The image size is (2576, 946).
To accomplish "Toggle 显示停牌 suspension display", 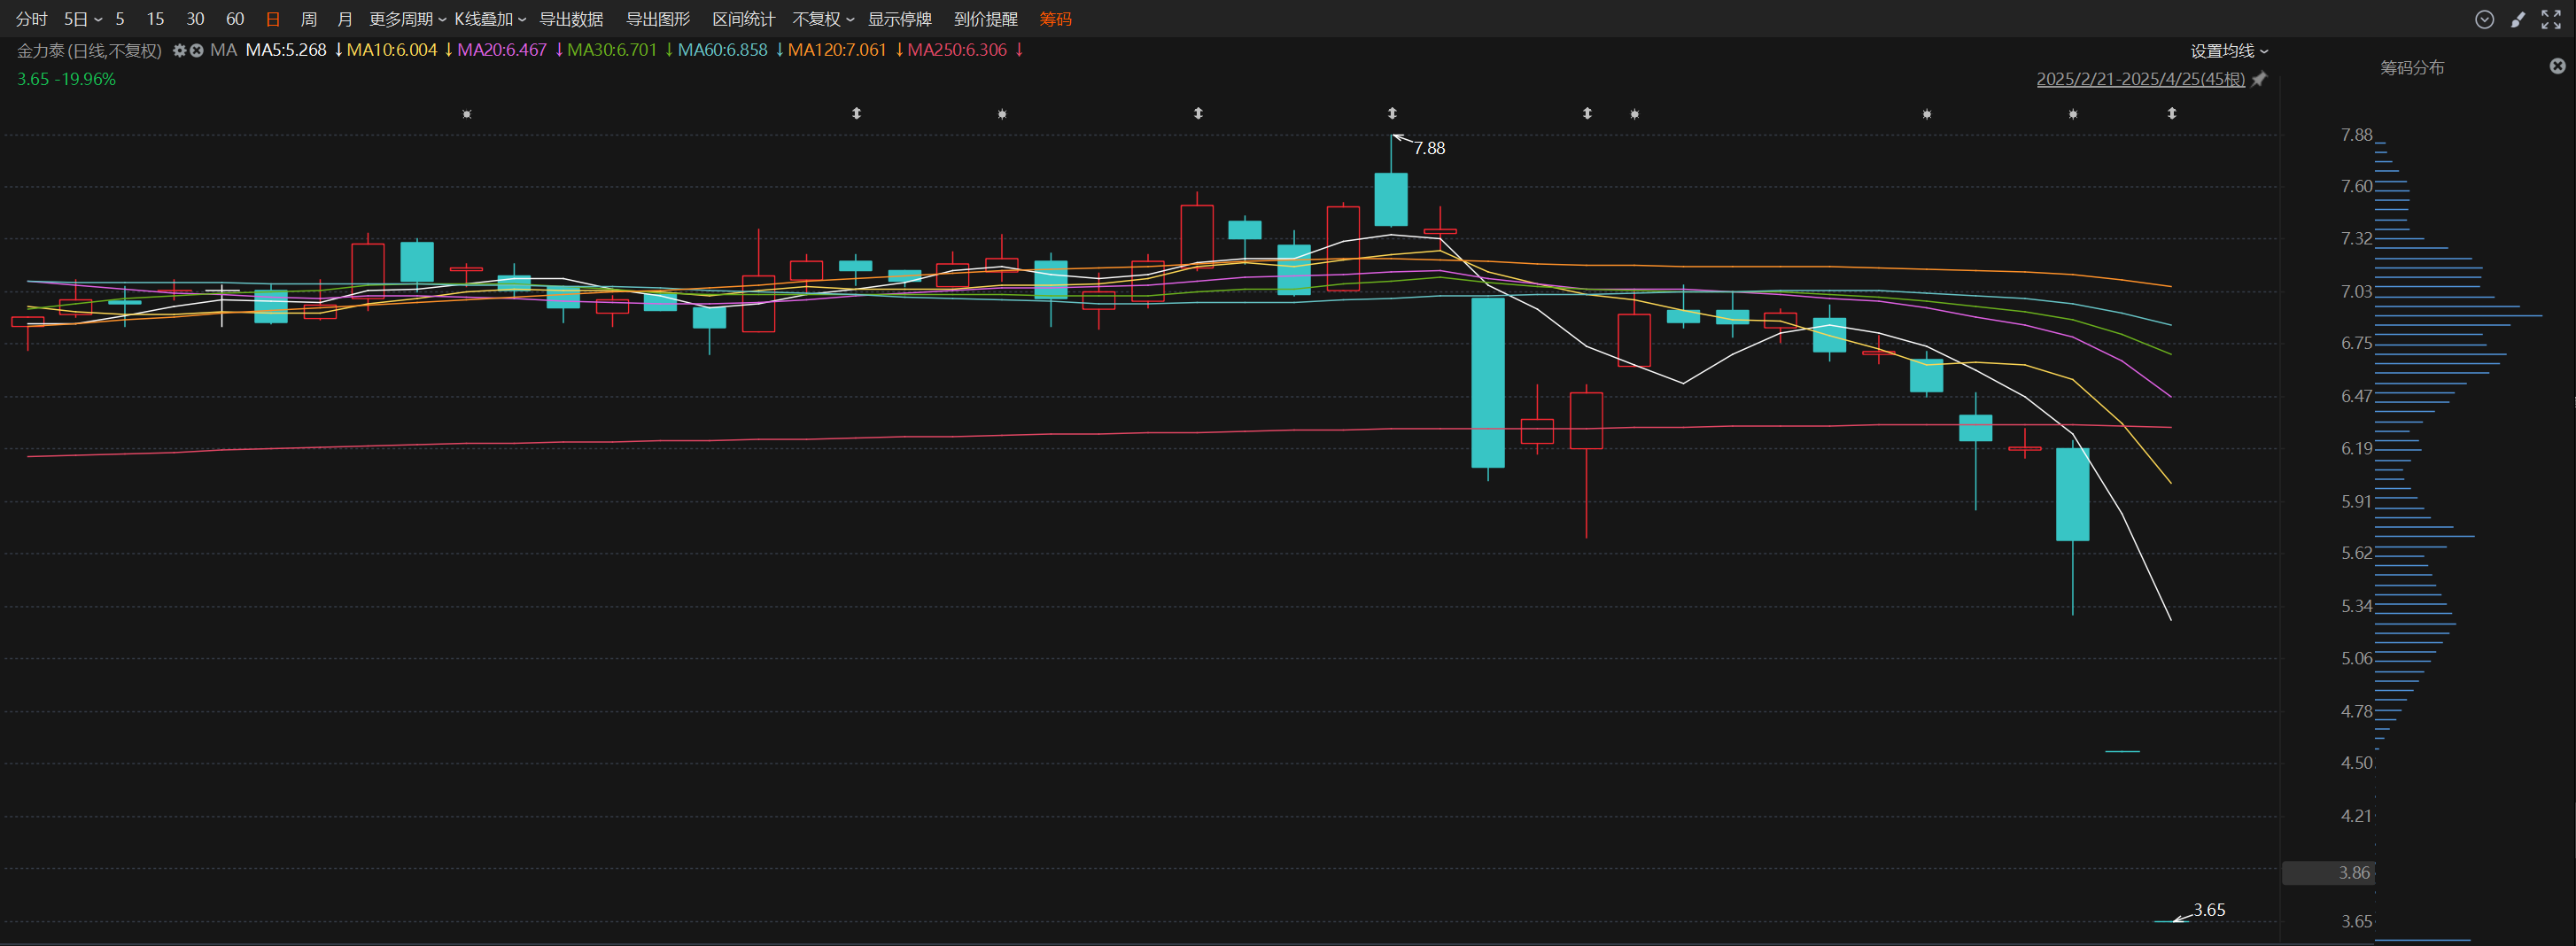I will tap(899, 19).
